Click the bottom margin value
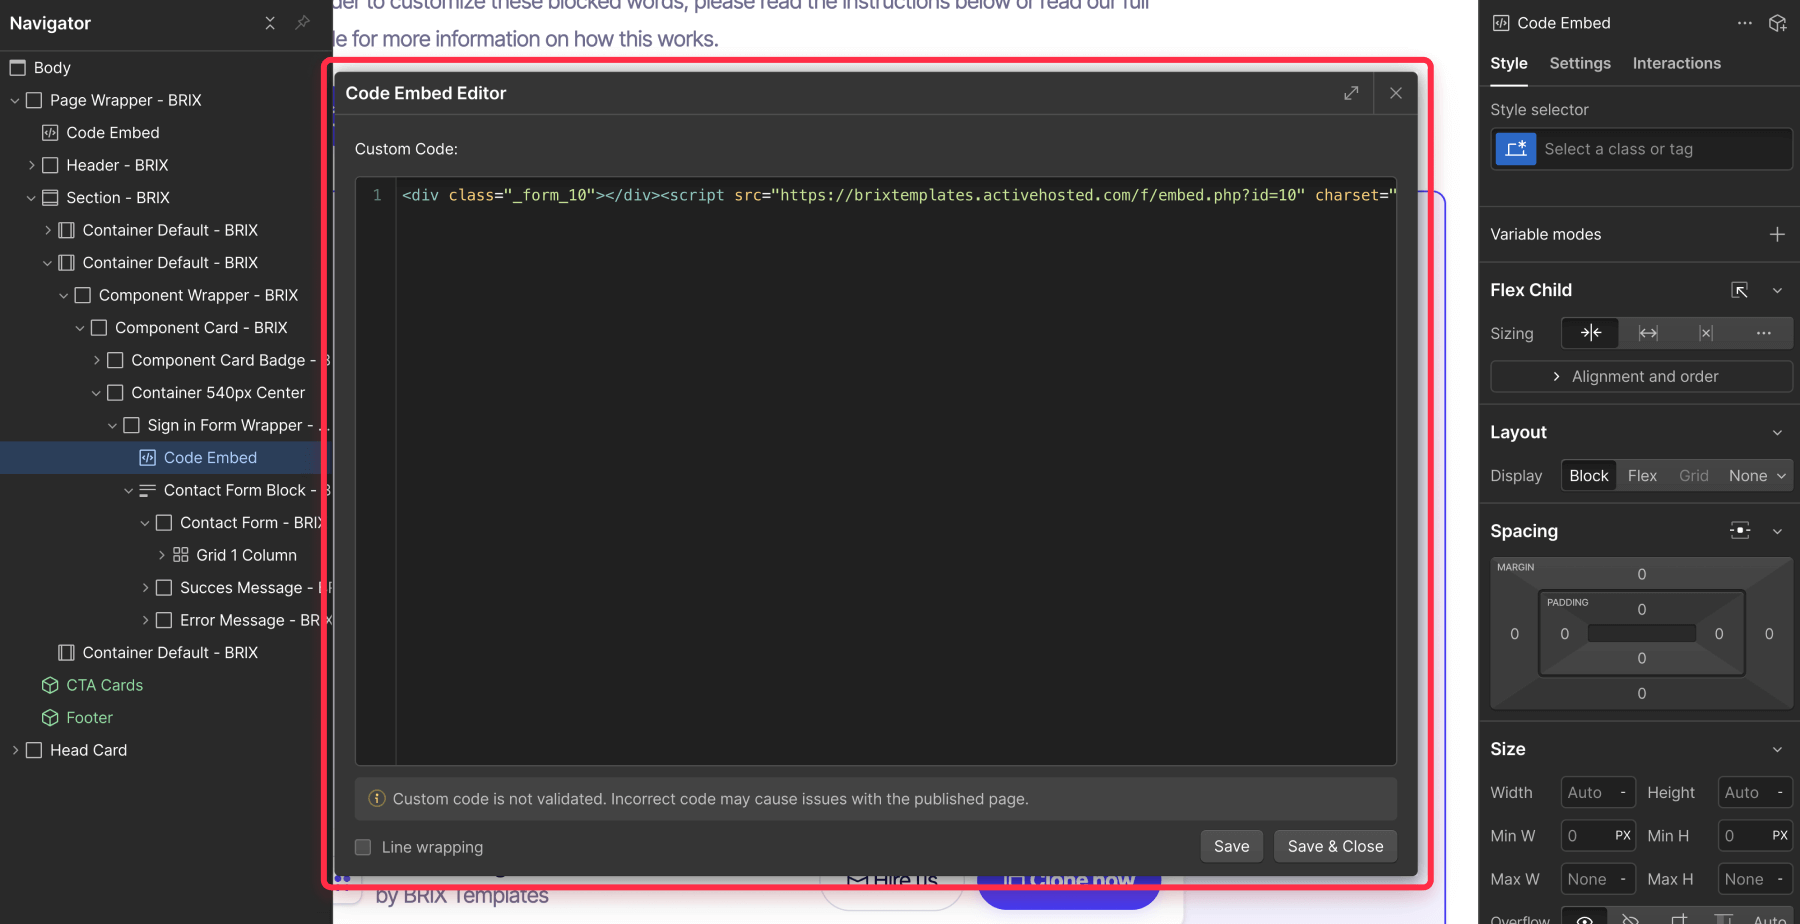The image size is (1800, 924). (1641, 693)
